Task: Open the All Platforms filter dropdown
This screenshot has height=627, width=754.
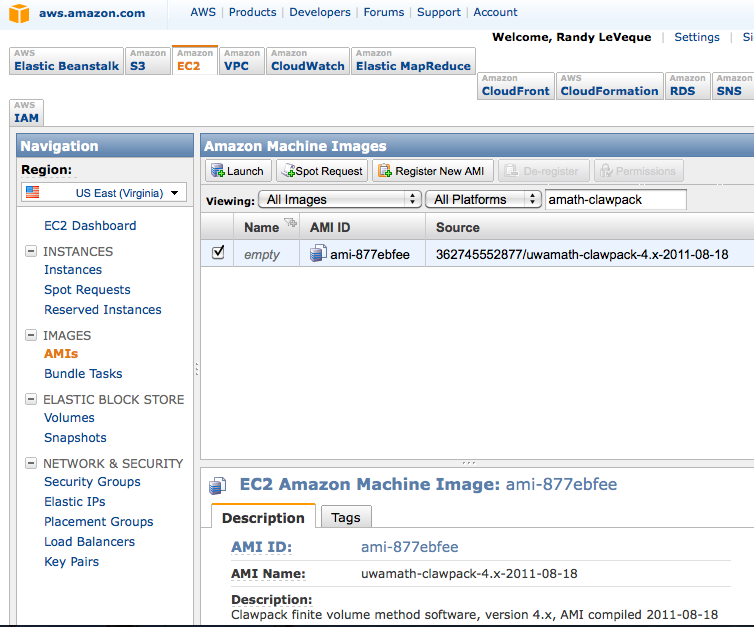Action: 483,200
